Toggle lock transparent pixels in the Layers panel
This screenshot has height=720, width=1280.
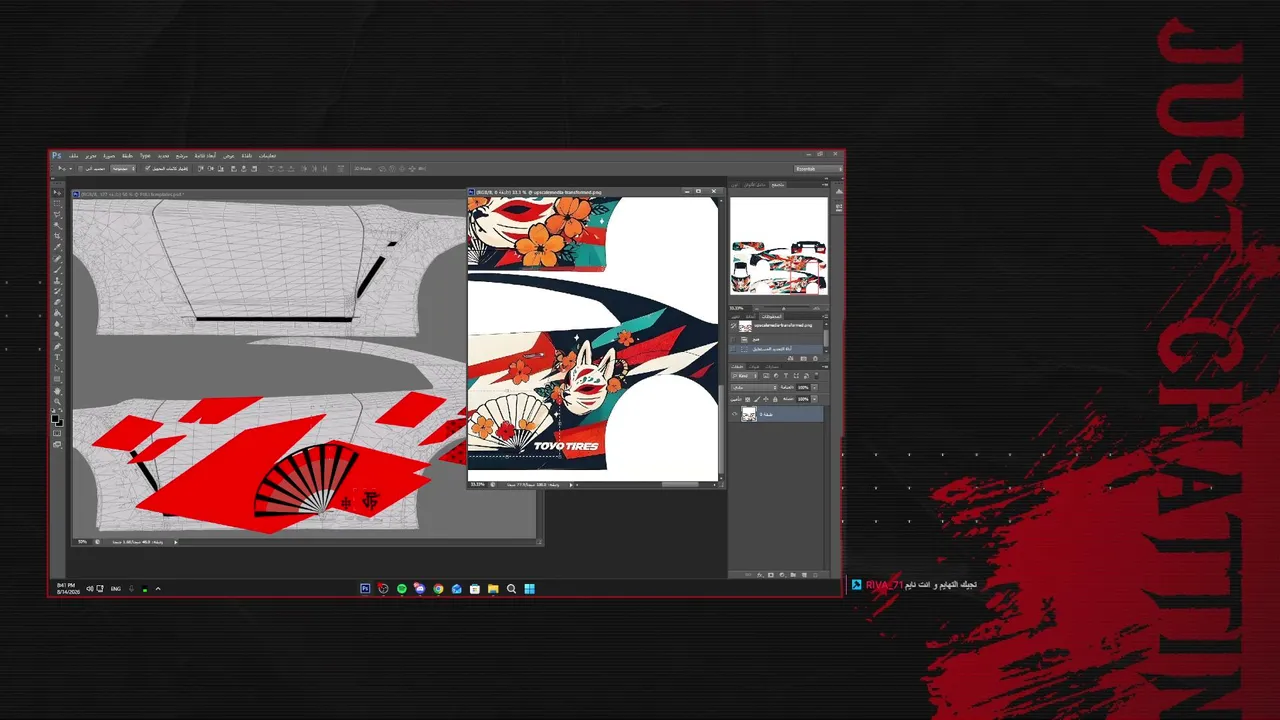click(x=748, y=399)
